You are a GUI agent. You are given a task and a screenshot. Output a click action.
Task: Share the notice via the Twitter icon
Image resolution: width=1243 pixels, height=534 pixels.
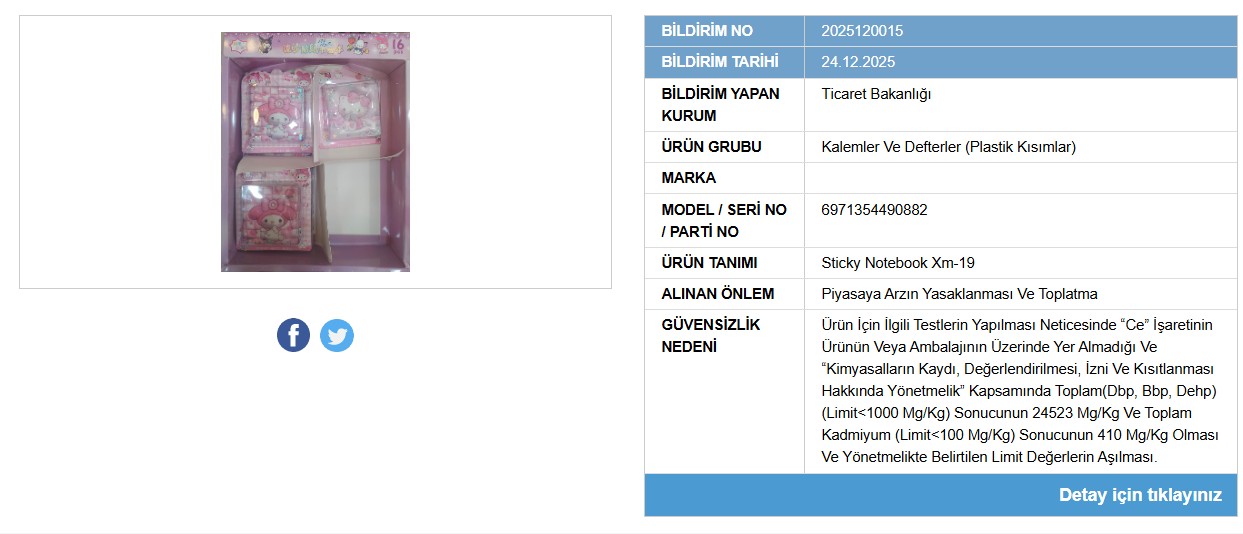(x=337, y=335)
